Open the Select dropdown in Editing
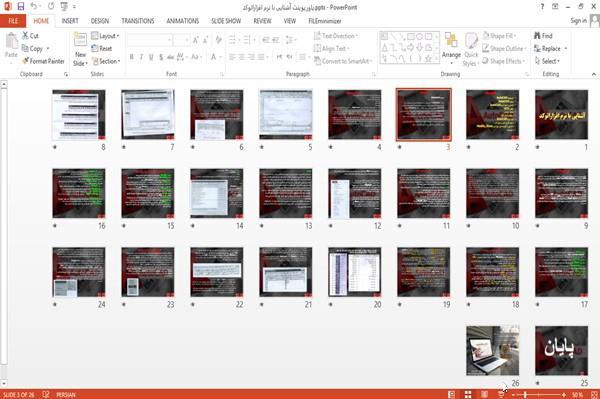This screenshot has width=600, height=399. coord(547,61)
